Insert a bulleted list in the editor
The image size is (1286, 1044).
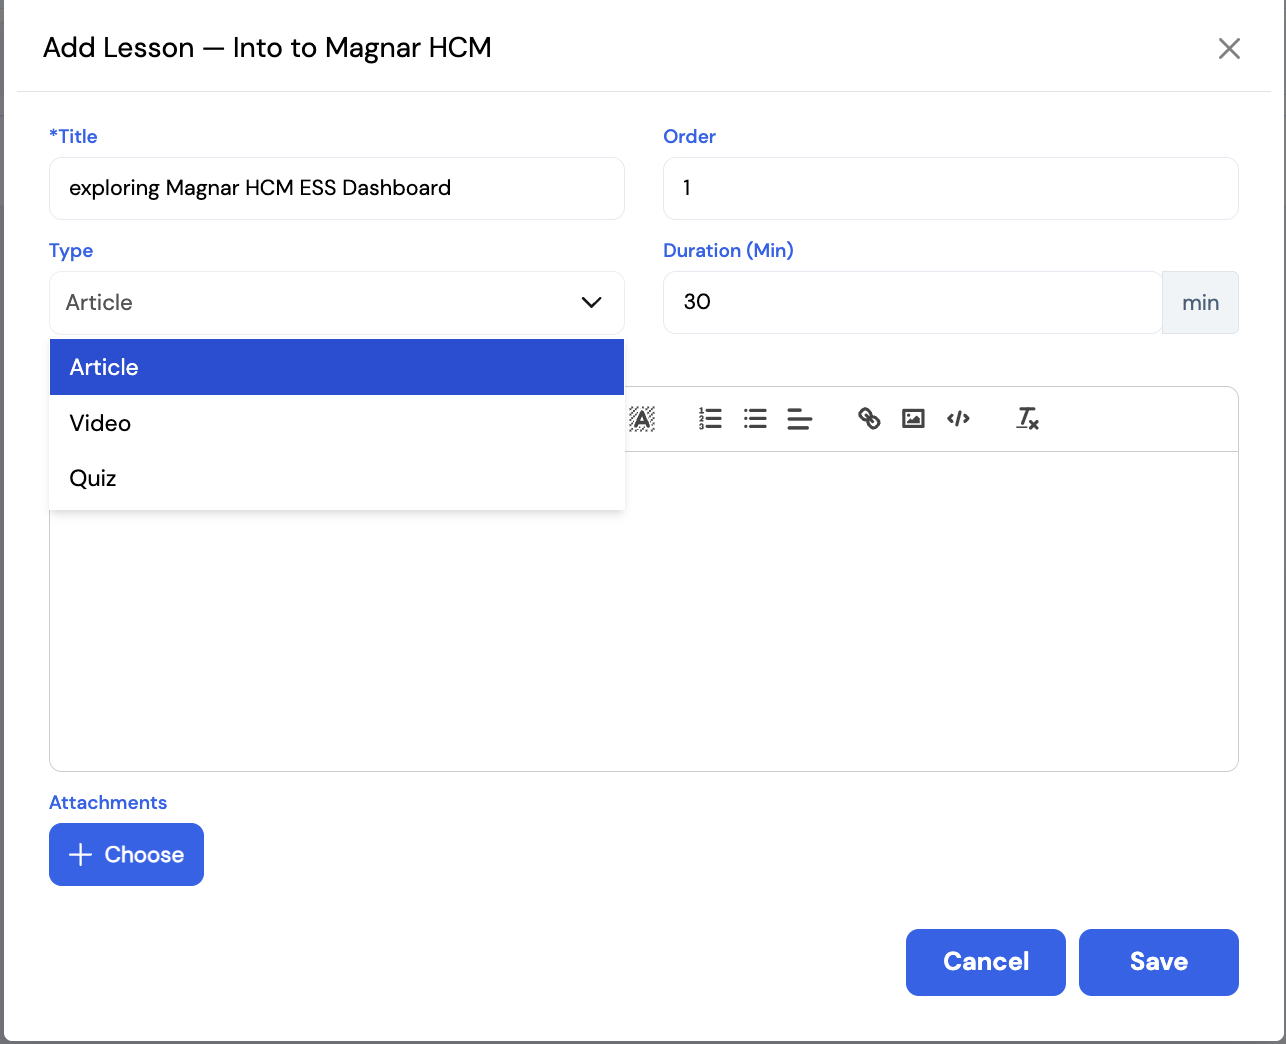[755, 419]
